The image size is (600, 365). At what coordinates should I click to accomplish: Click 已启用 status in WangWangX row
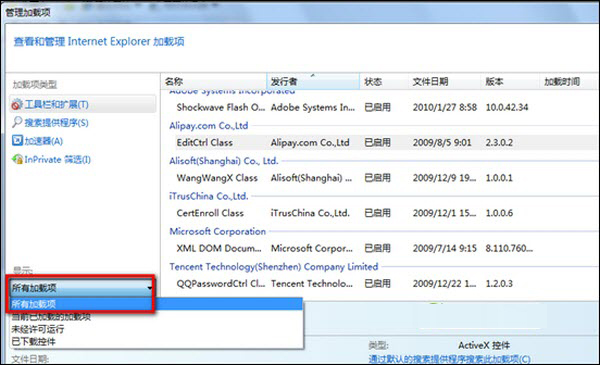coord(378,178)
